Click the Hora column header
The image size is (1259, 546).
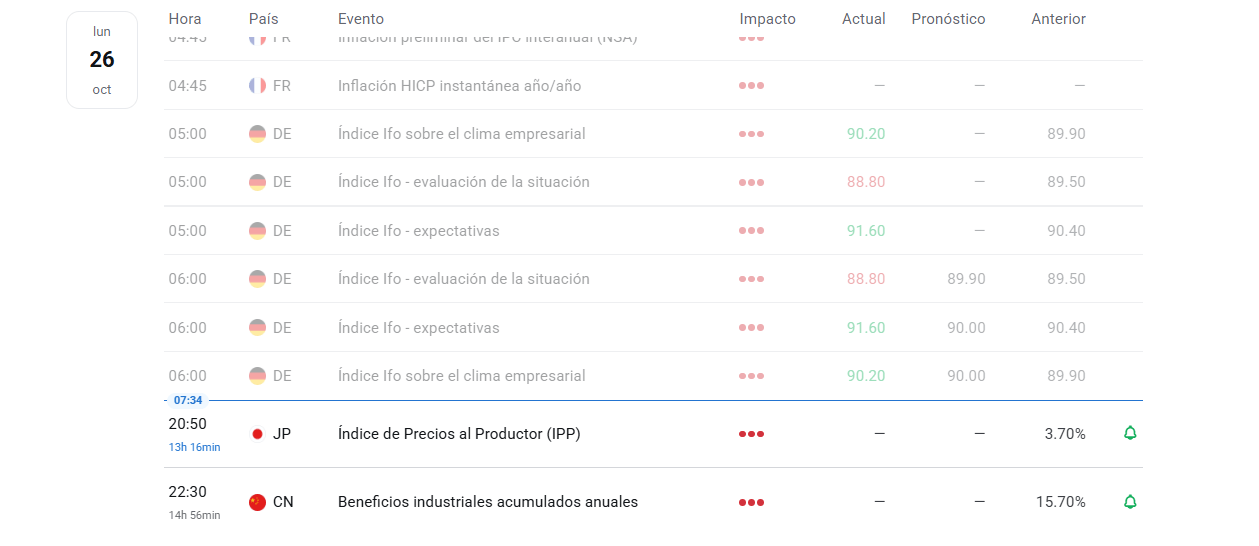(x=185, y=19)
